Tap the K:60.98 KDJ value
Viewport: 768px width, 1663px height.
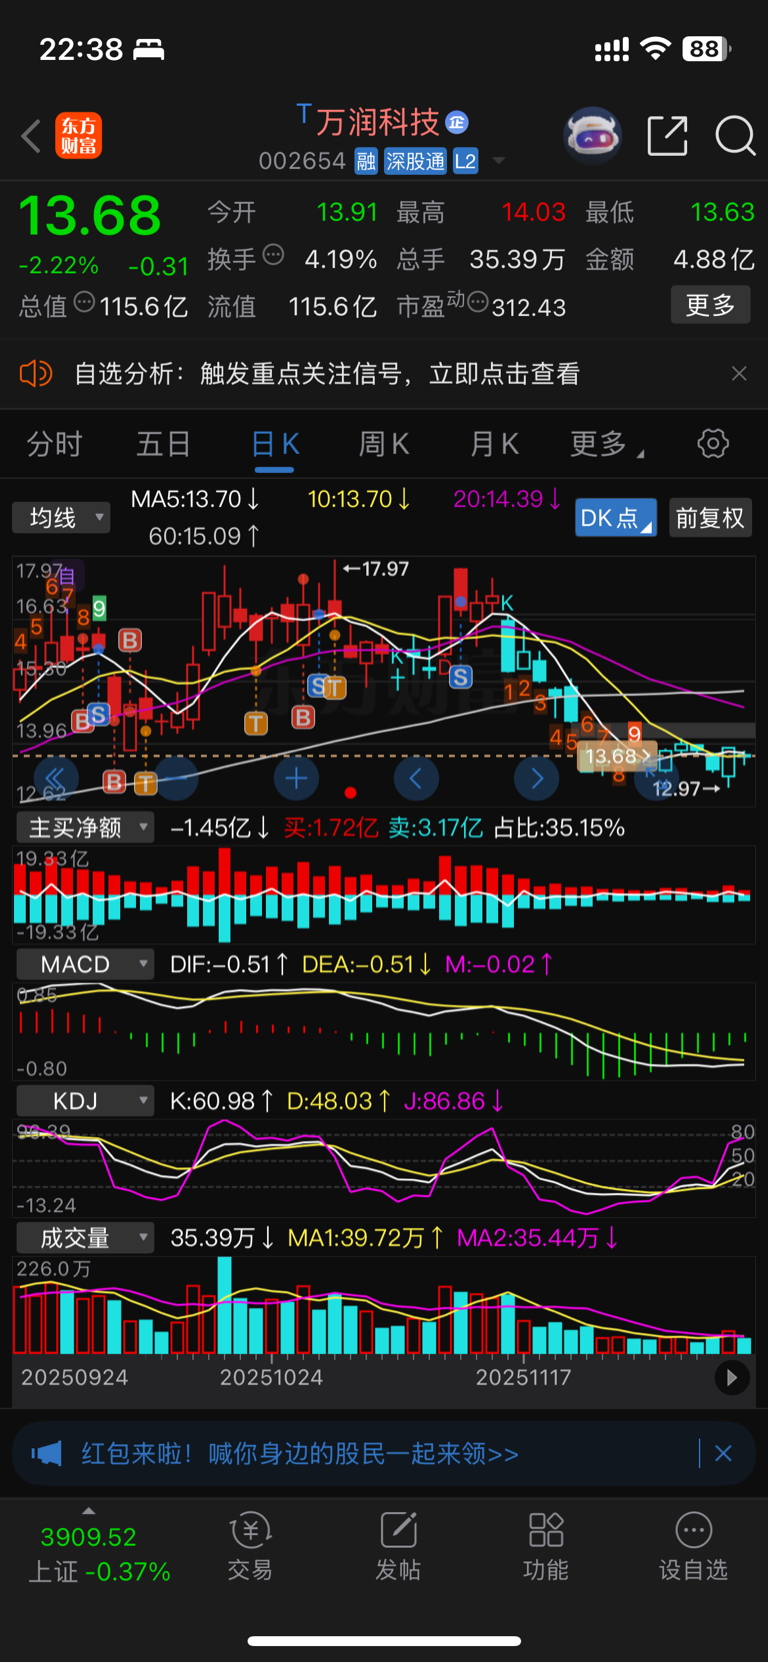coord(222,1101)
